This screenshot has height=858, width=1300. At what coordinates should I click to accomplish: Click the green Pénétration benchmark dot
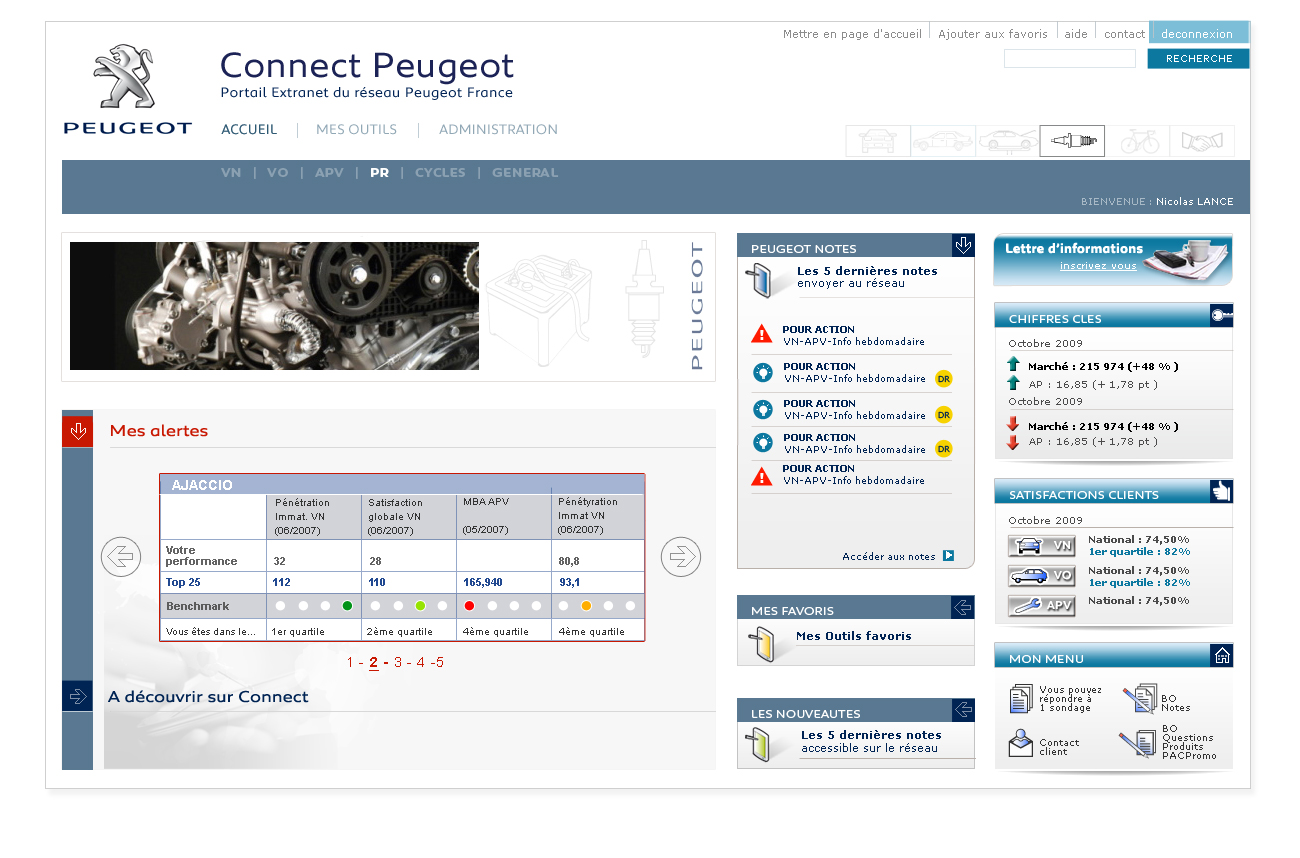click(347, 606)
